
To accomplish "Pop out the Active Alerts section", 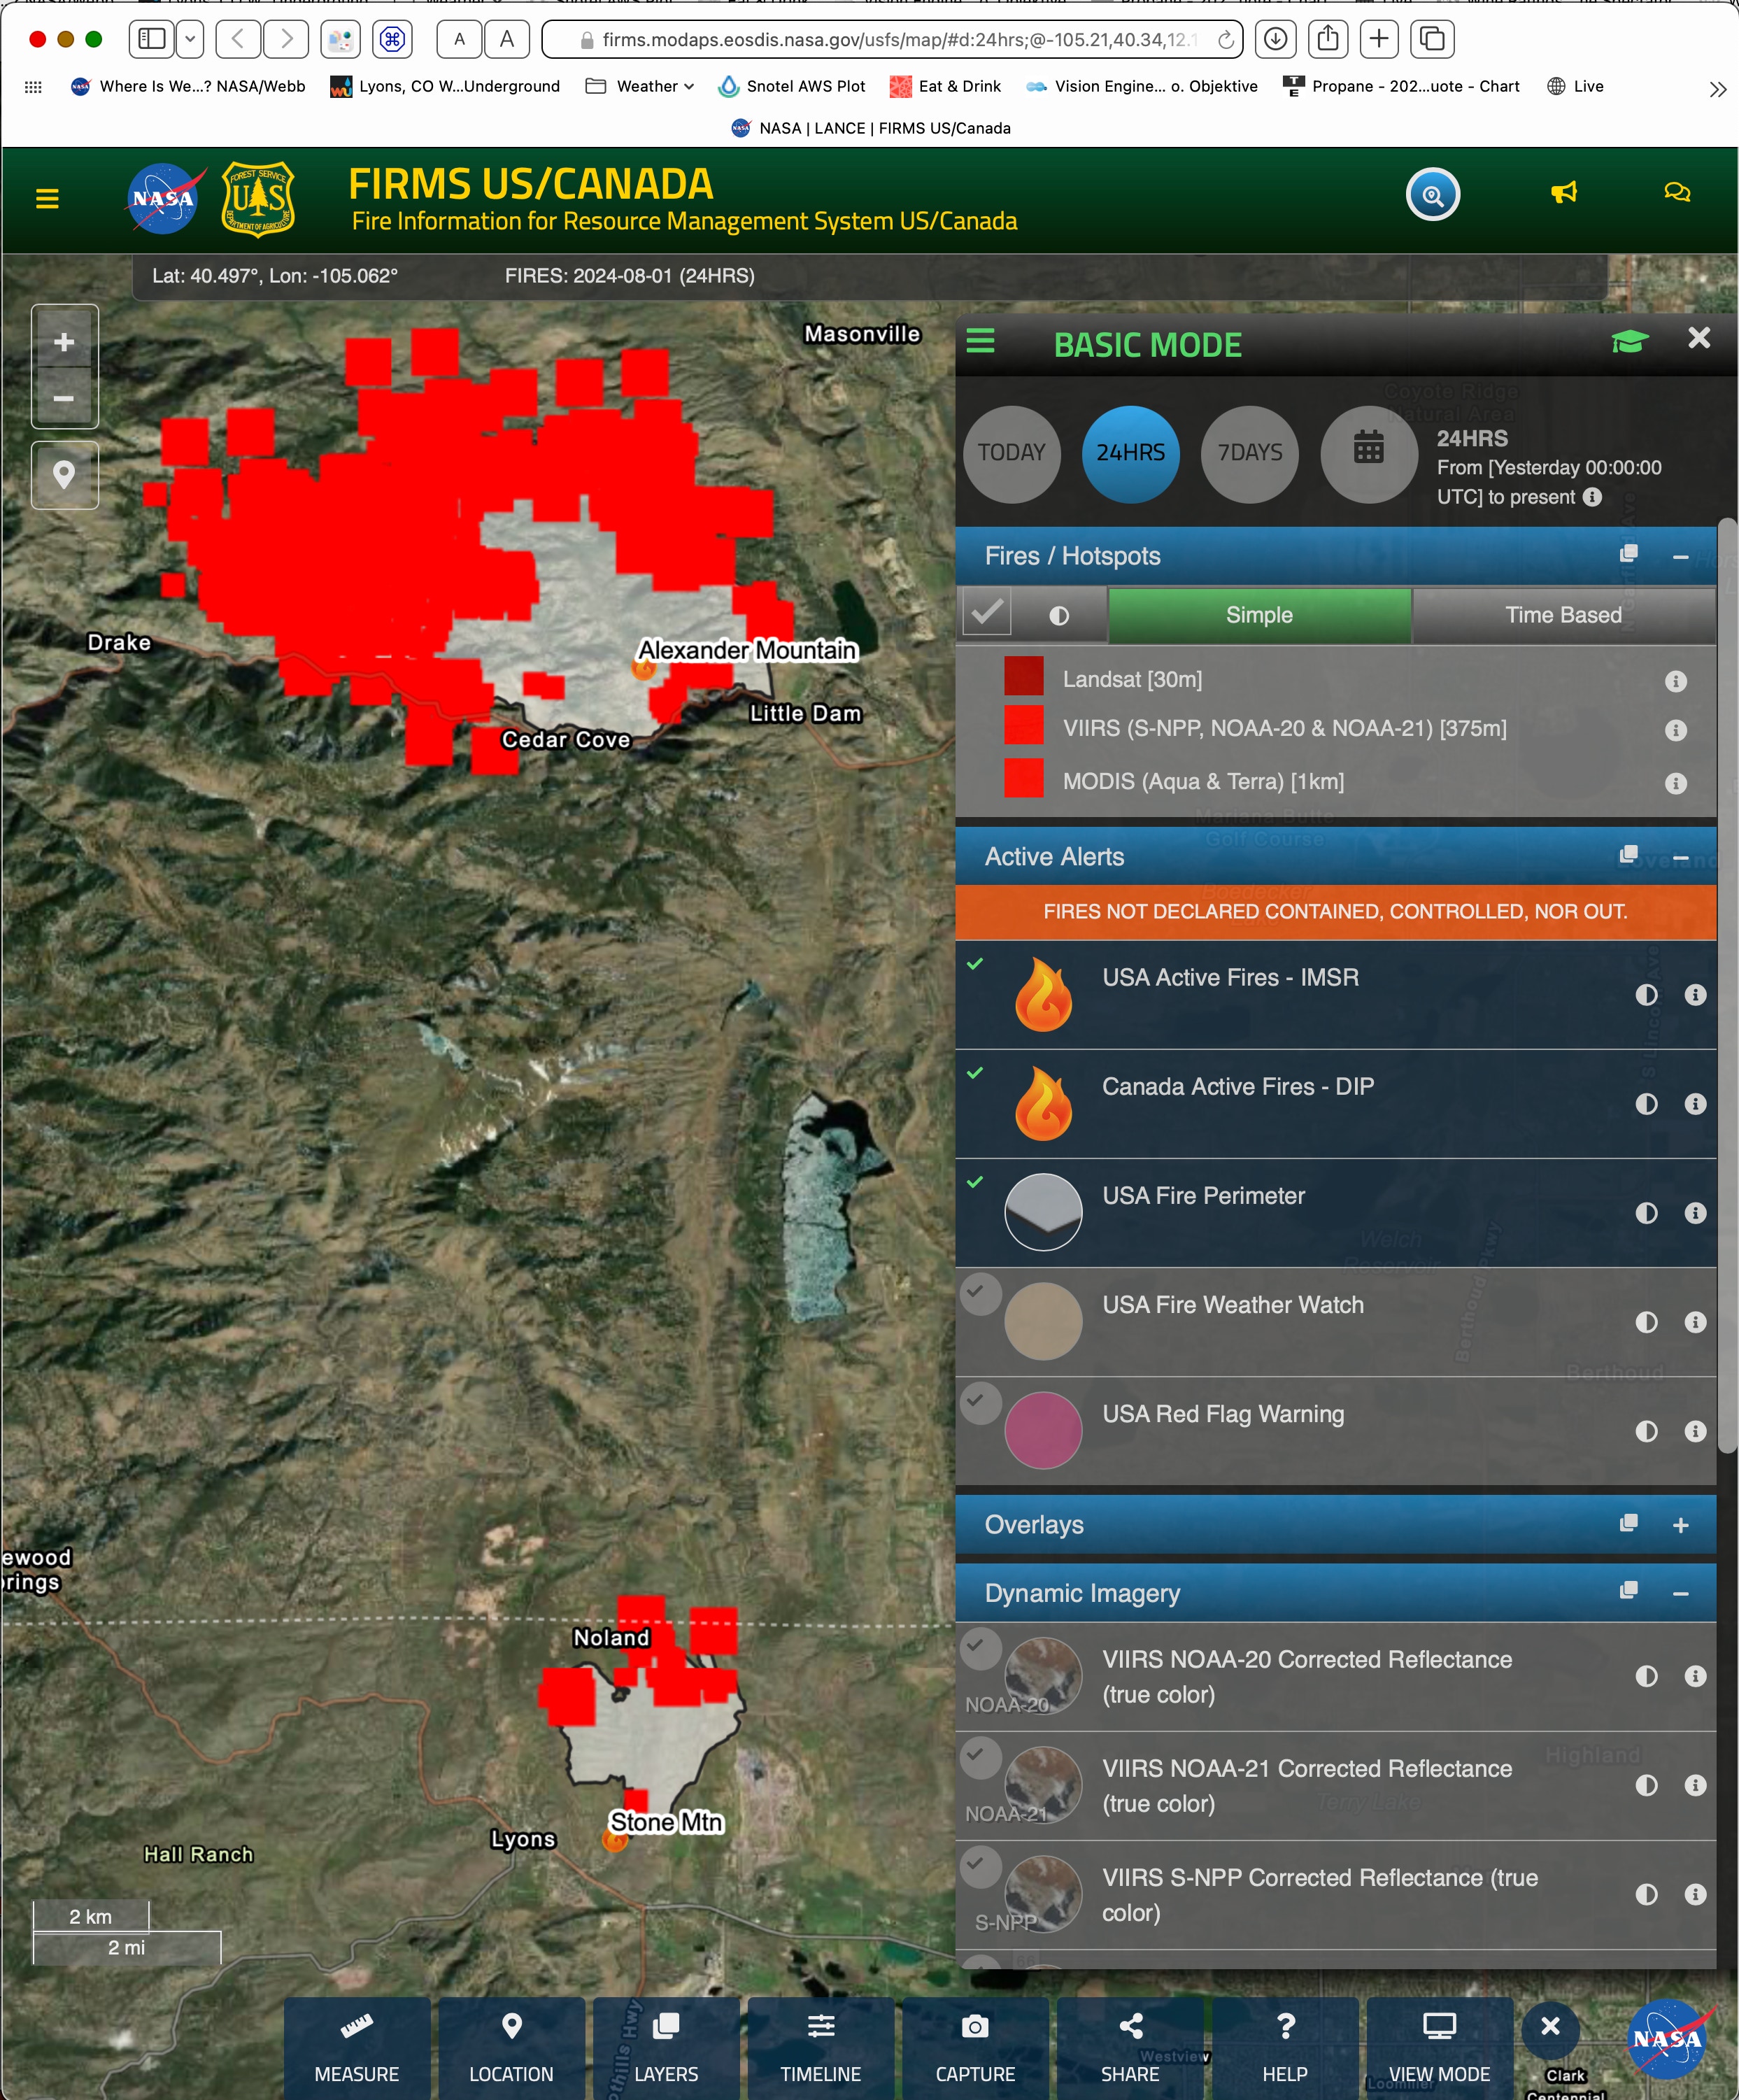I will click(1628, 855).
